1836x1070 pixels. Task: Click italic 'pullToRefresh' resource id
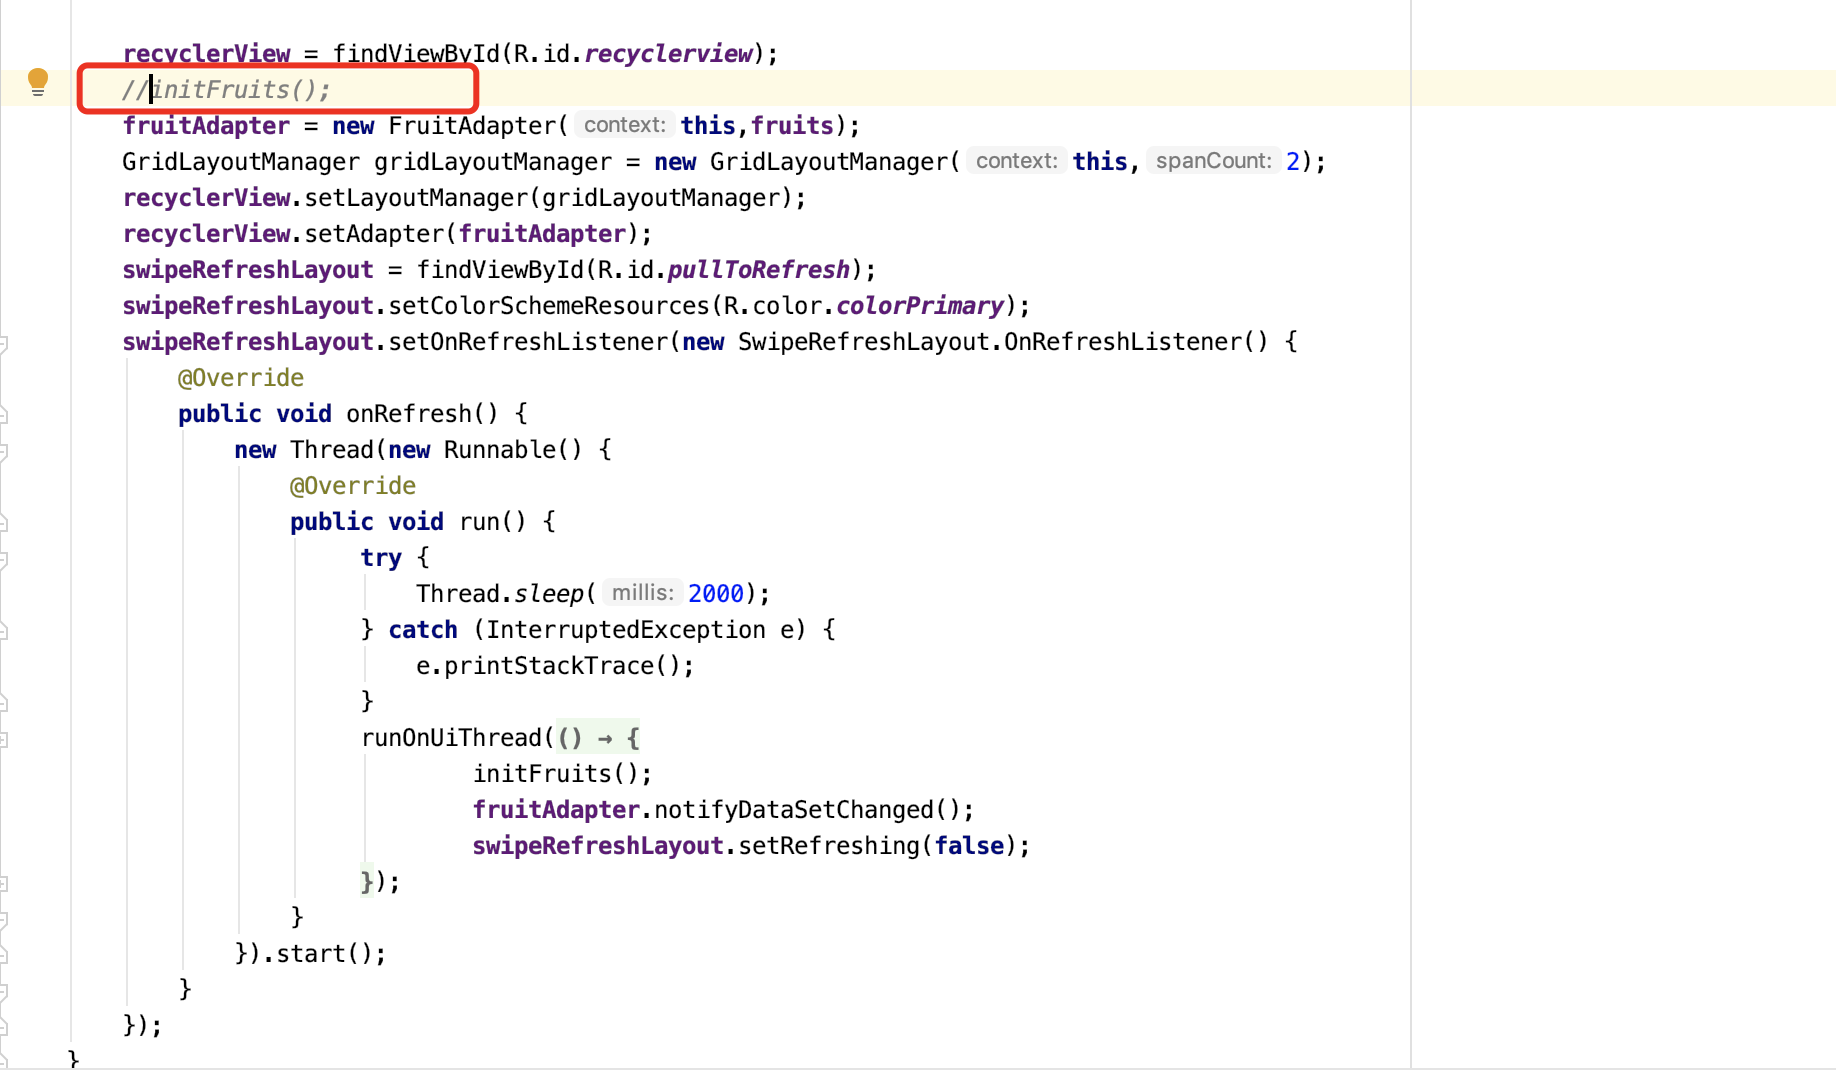pos(758,270)
